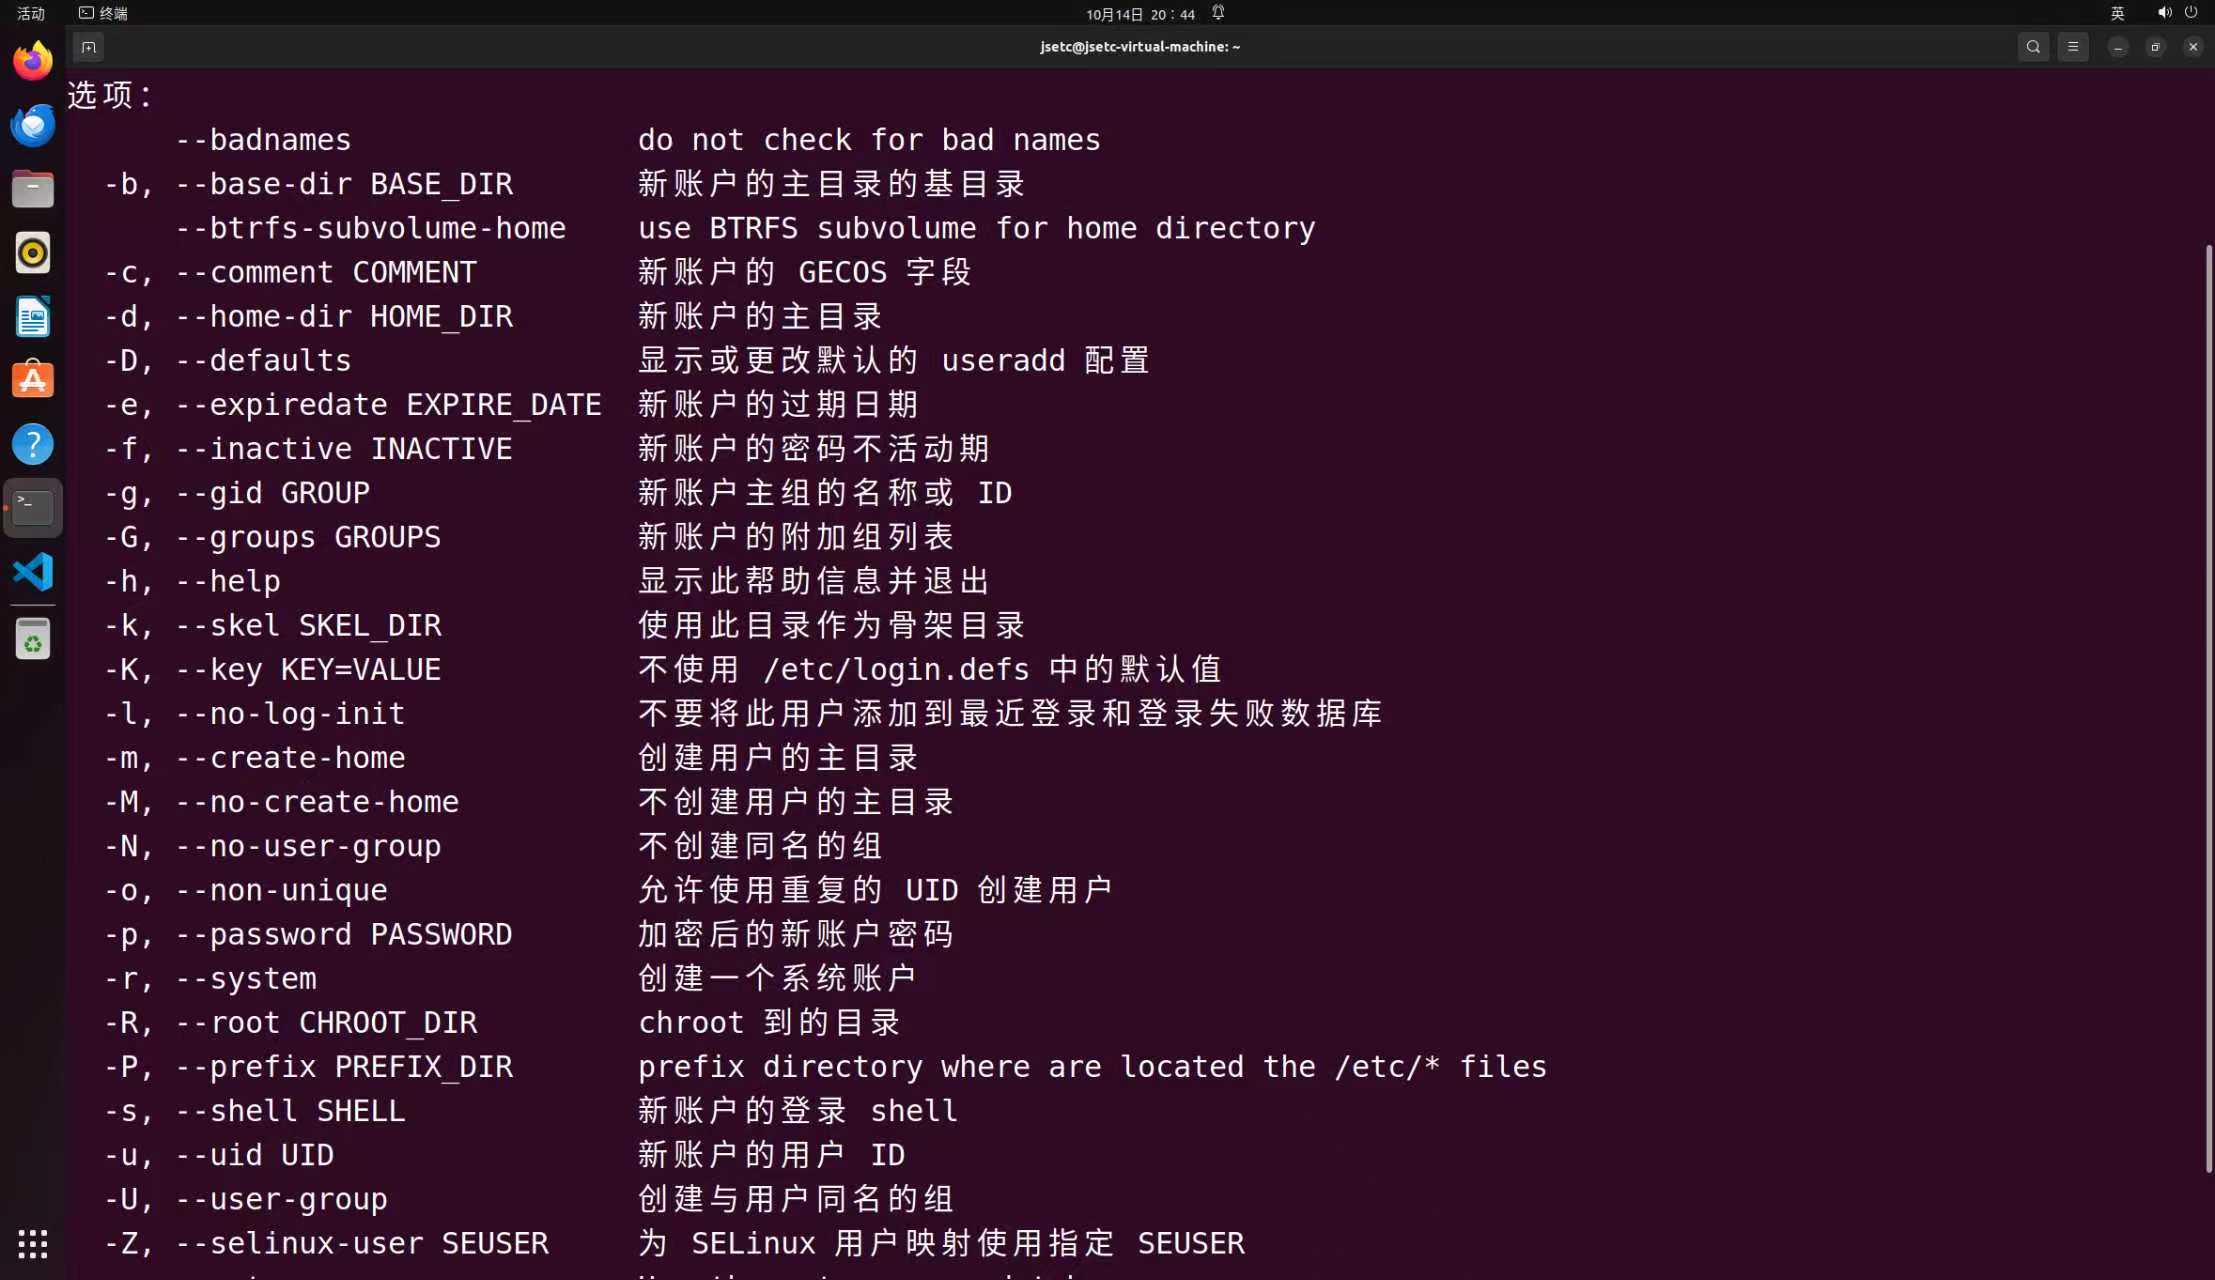Open a new terminal tab

tap(88, 47)
